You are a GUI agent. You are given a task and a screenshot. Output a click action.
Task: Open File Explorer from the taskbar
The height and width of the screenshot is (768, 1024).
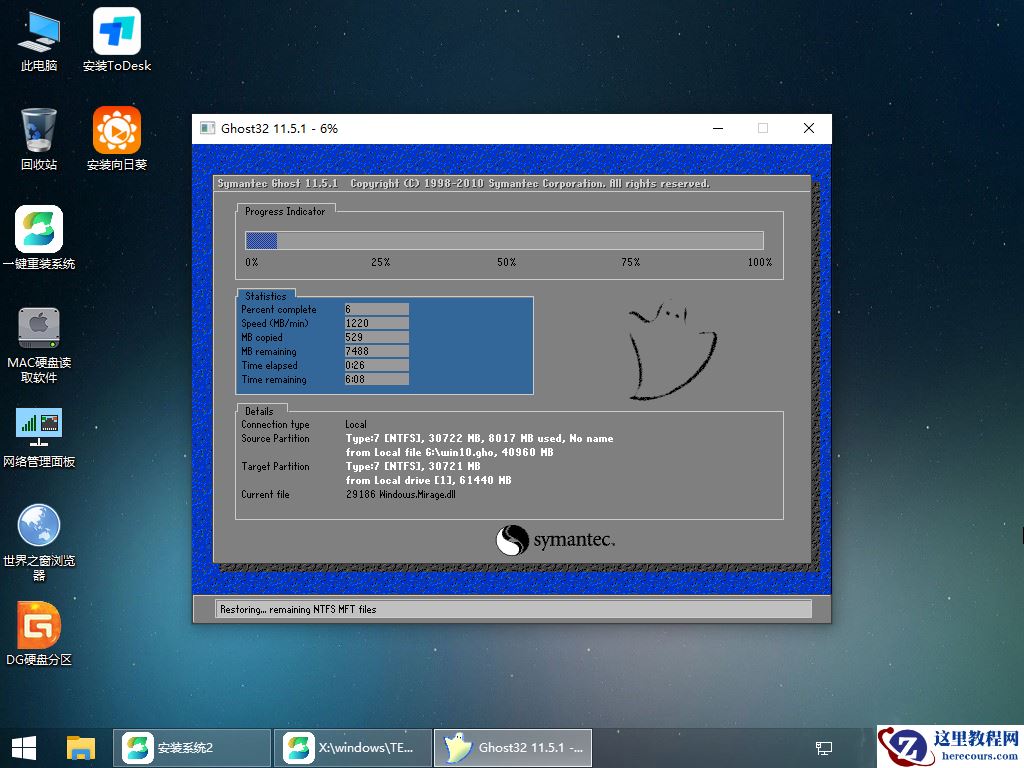pyautogui.click(x=82, y=747)
